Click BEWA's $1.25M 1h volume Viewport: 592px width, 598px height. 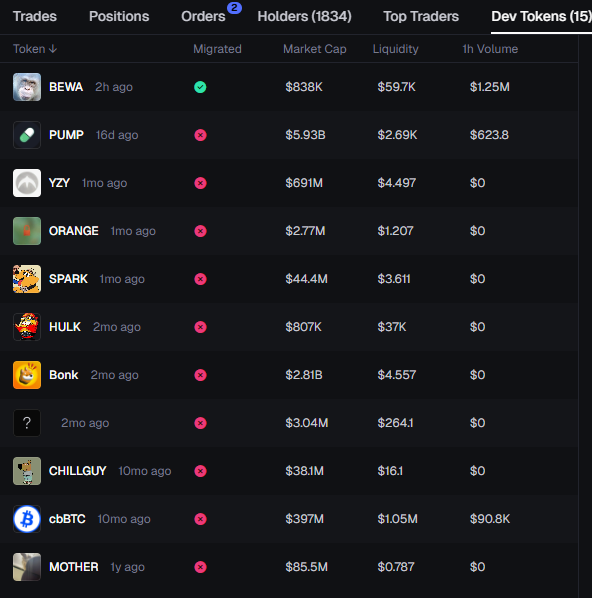[490, 87]
